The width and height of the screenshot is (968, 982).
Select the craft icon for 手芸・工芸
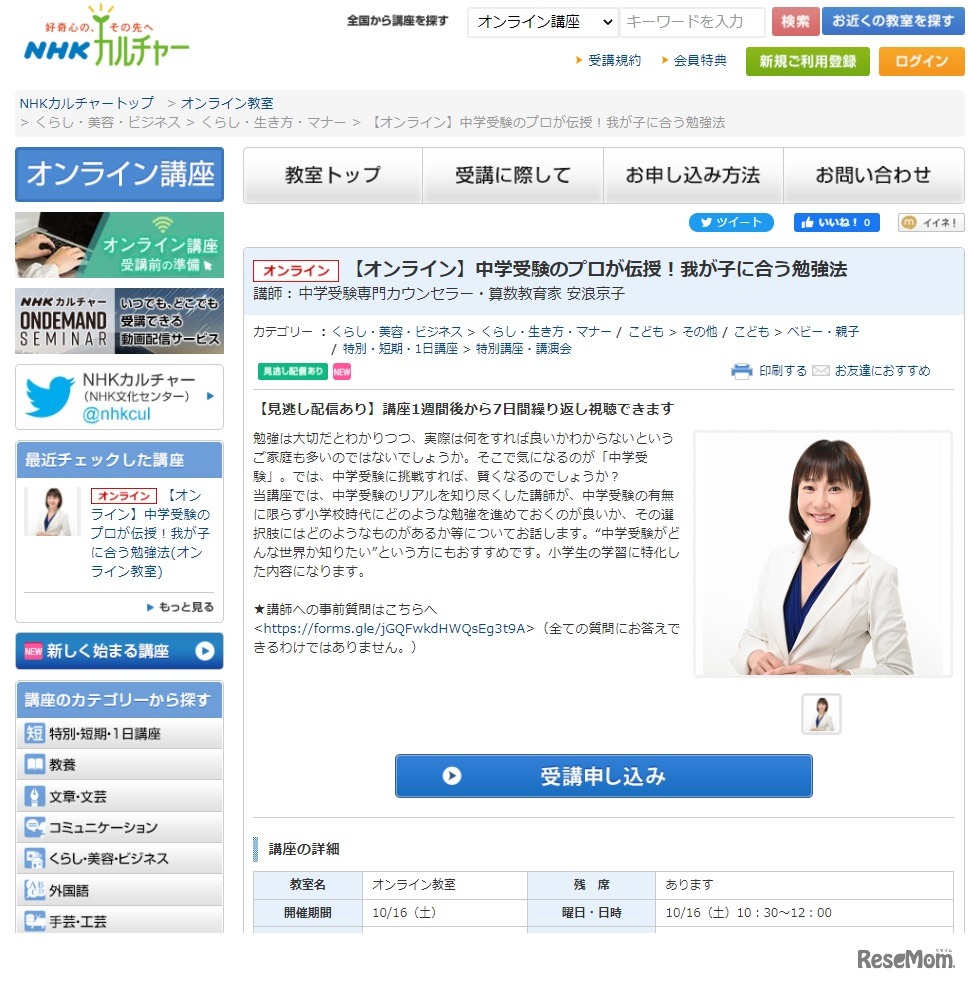[34, 919]
